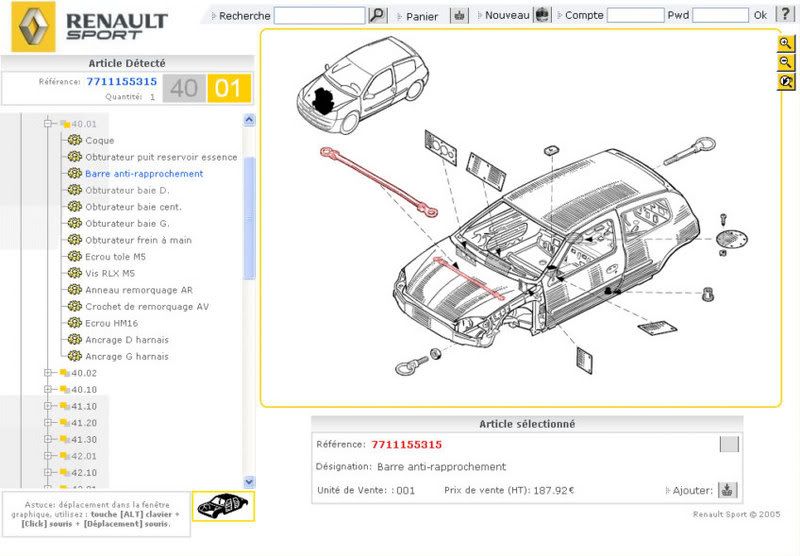Click the Panier label
The image size is (800, 556).
(422, 16)
